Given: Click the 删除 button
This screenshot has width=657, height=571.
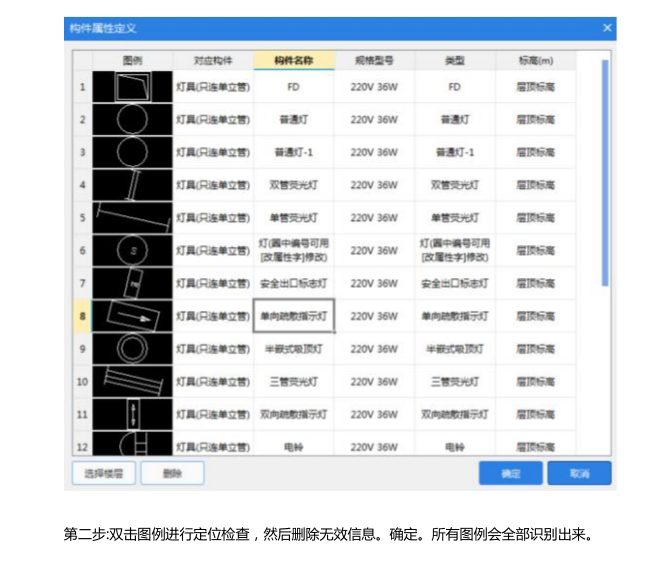Looking at the screenshot, I should pos(172,473).
